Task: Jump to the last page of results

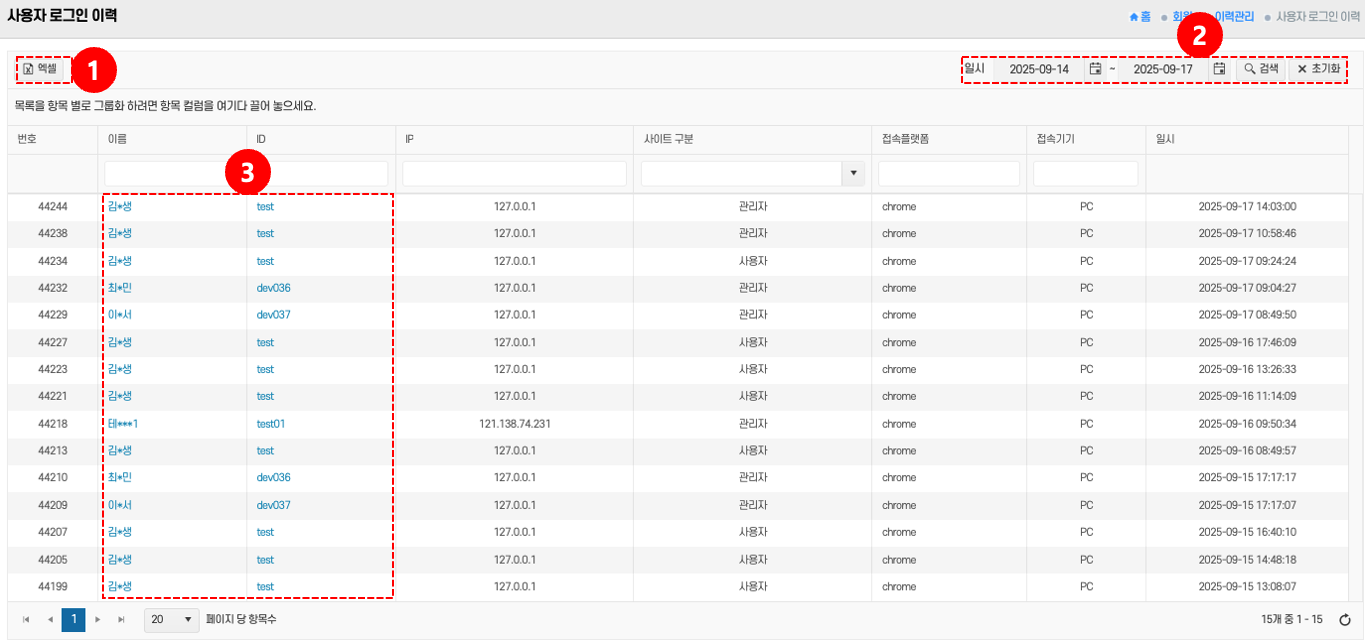Action: click(x=122, y=620)
